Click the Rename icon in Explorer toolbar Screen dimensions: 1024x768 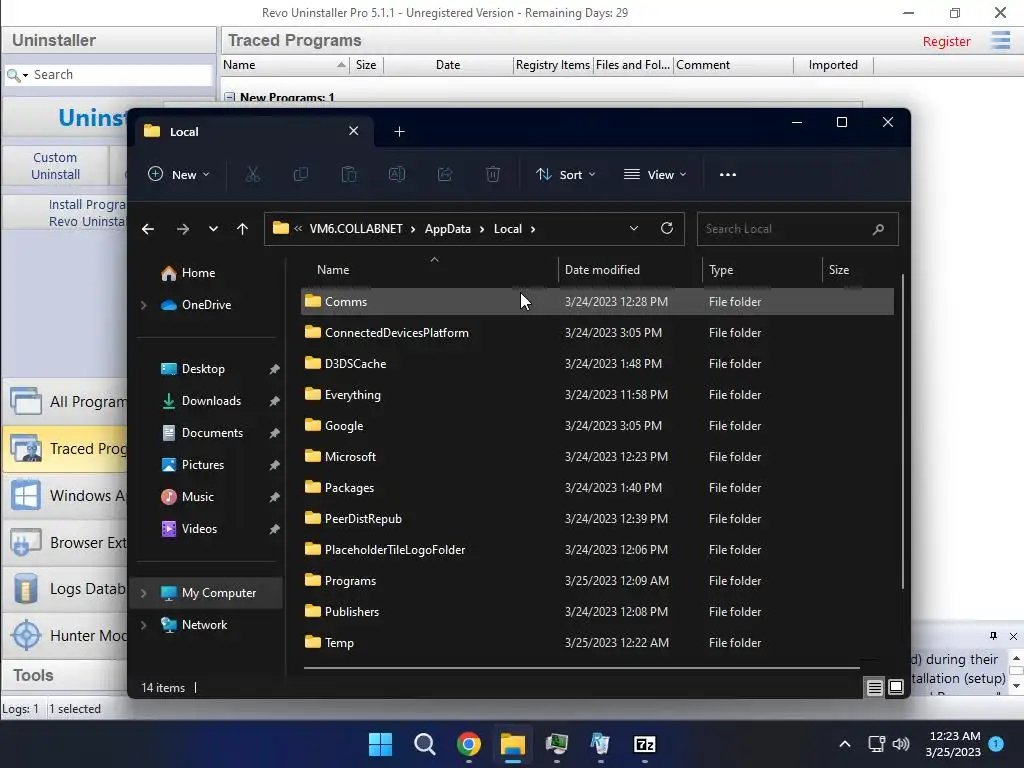pyautogui.click(x=397, y=174)
